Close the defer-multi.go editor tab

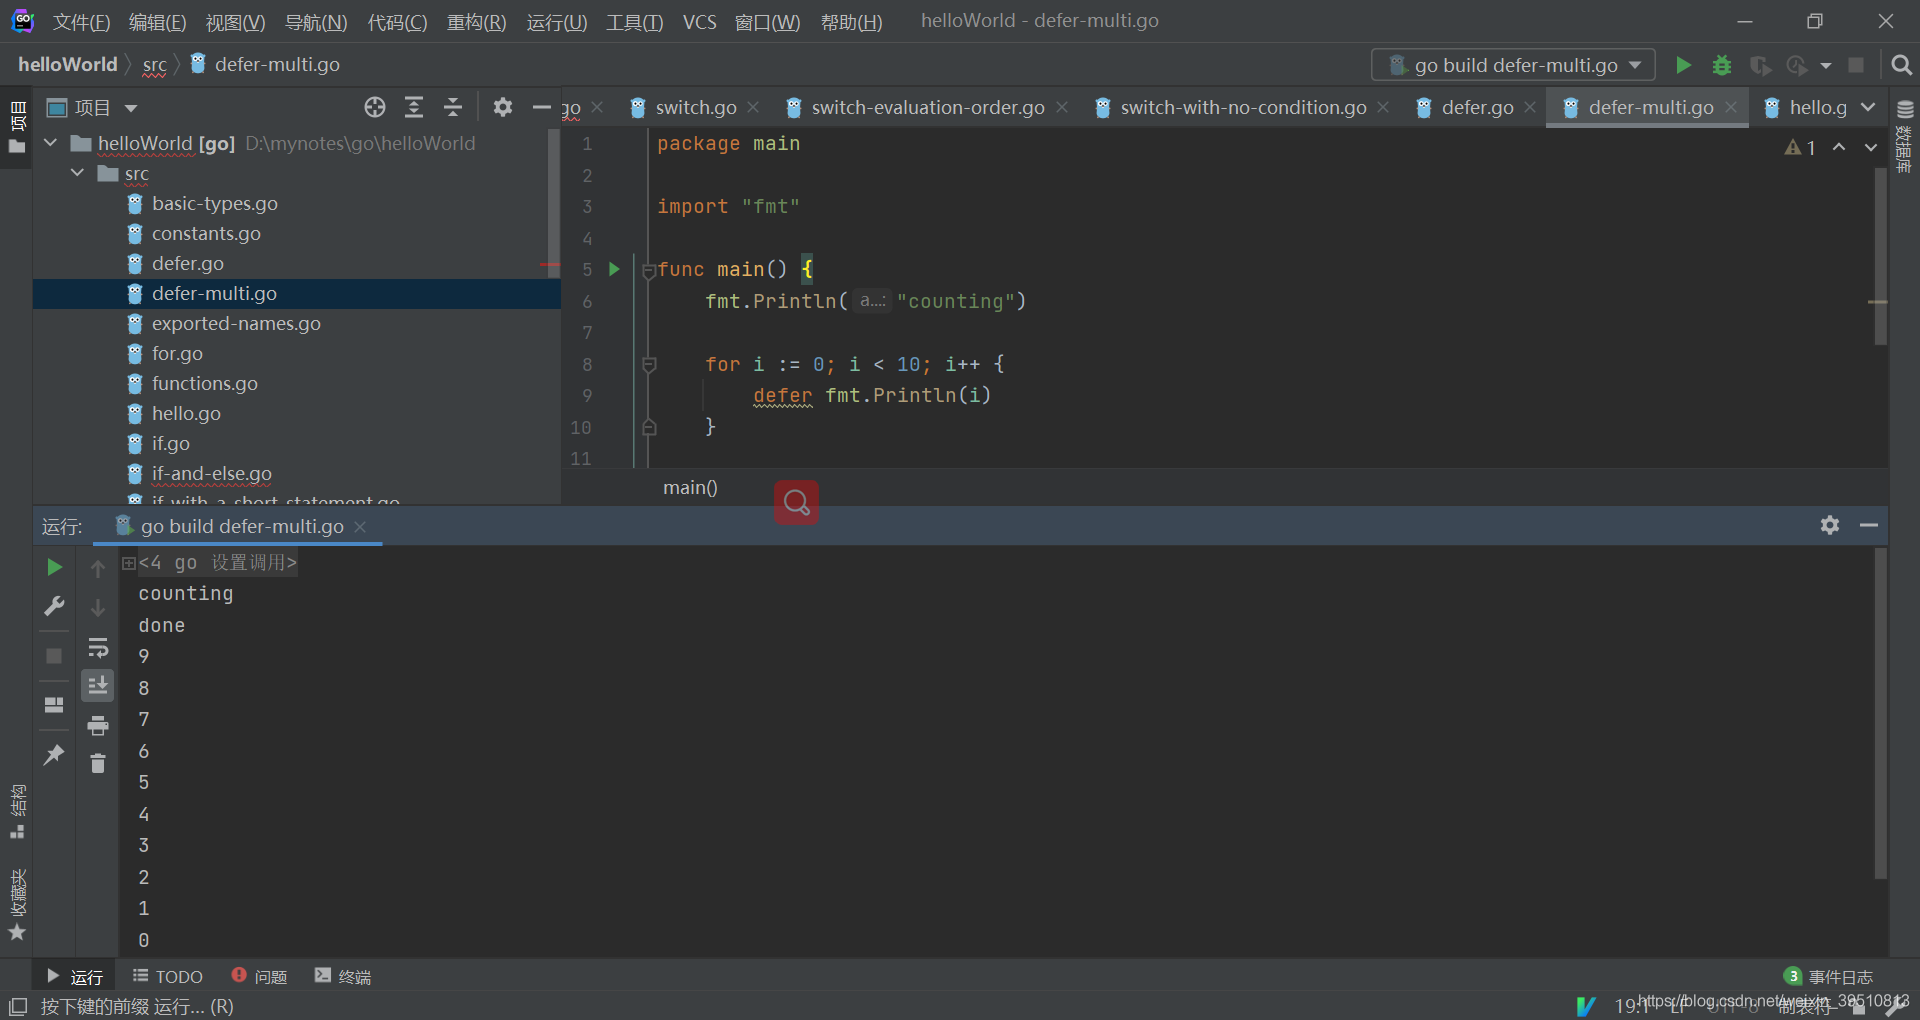(1731, 107)
